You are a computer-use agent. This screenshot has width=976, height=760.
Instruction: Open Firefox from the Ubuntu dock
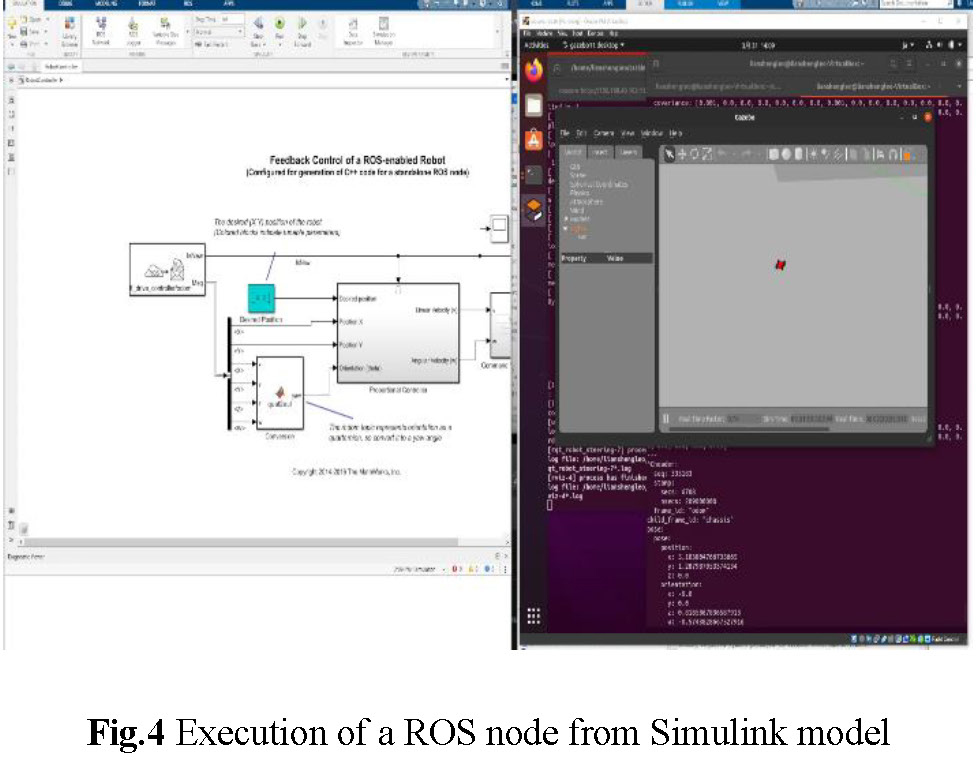[x=533, y=70]
